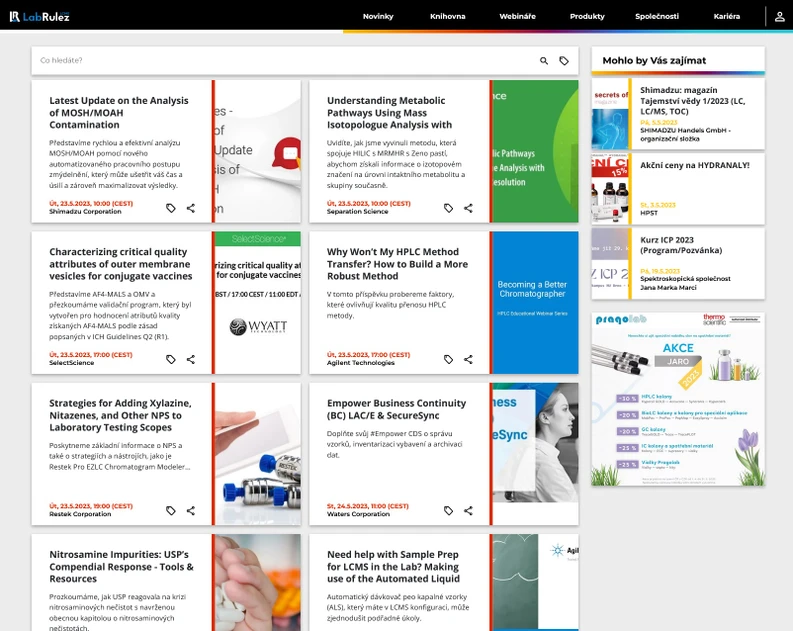
Task: Click the search magnifier icon
Action: coord(544,61)
